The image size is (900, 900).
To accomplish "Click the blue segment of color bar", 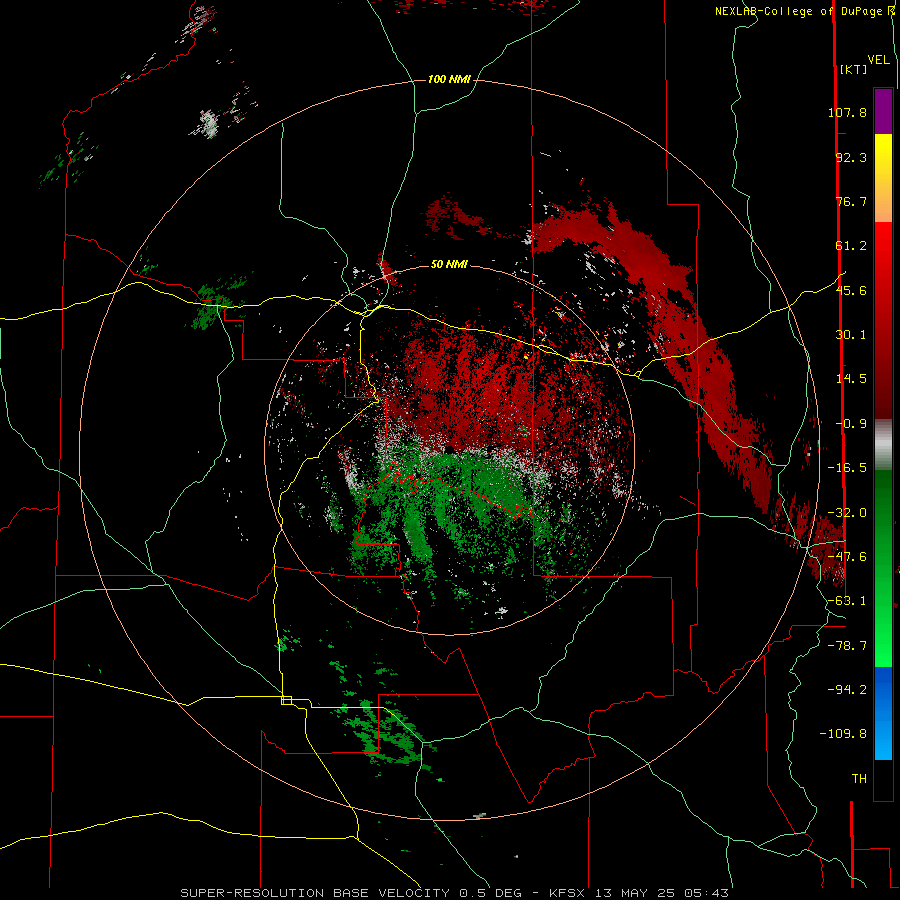I will pyautogui.click(x=883, y=713).
